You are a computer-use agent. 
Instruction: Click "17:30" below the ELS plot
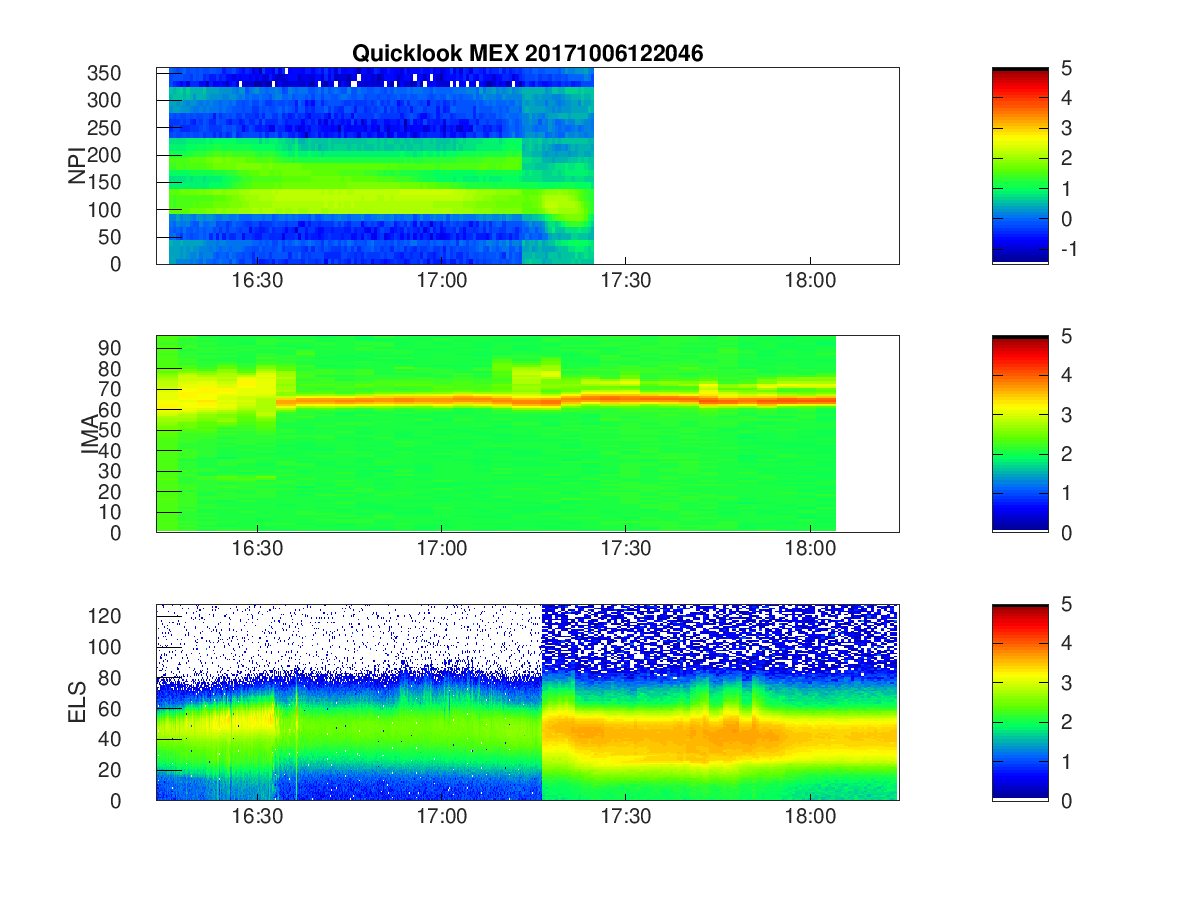coord(625,818)
